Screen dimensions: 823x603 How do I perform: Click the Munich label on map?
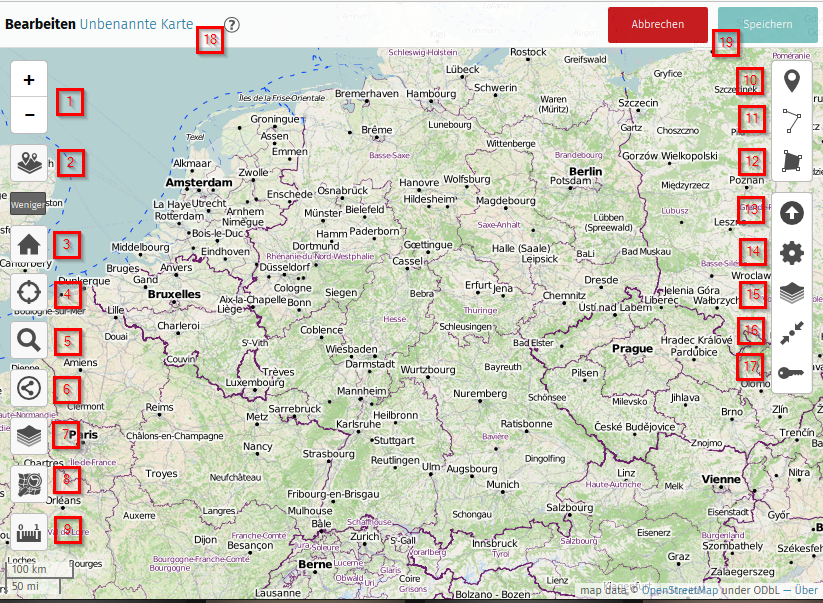pyautogui.click(x=503, y=484)
